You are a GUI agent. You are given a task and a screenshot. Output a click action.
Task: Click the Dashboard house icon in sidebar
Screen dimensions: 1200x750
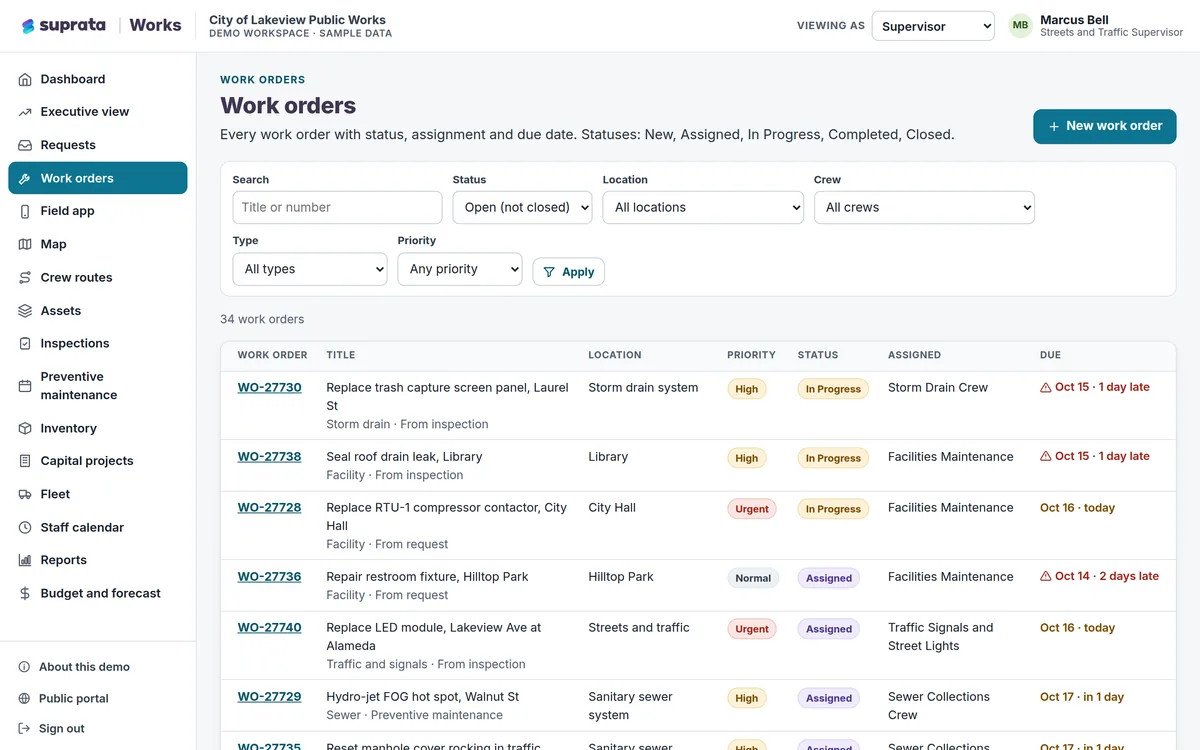25,79
